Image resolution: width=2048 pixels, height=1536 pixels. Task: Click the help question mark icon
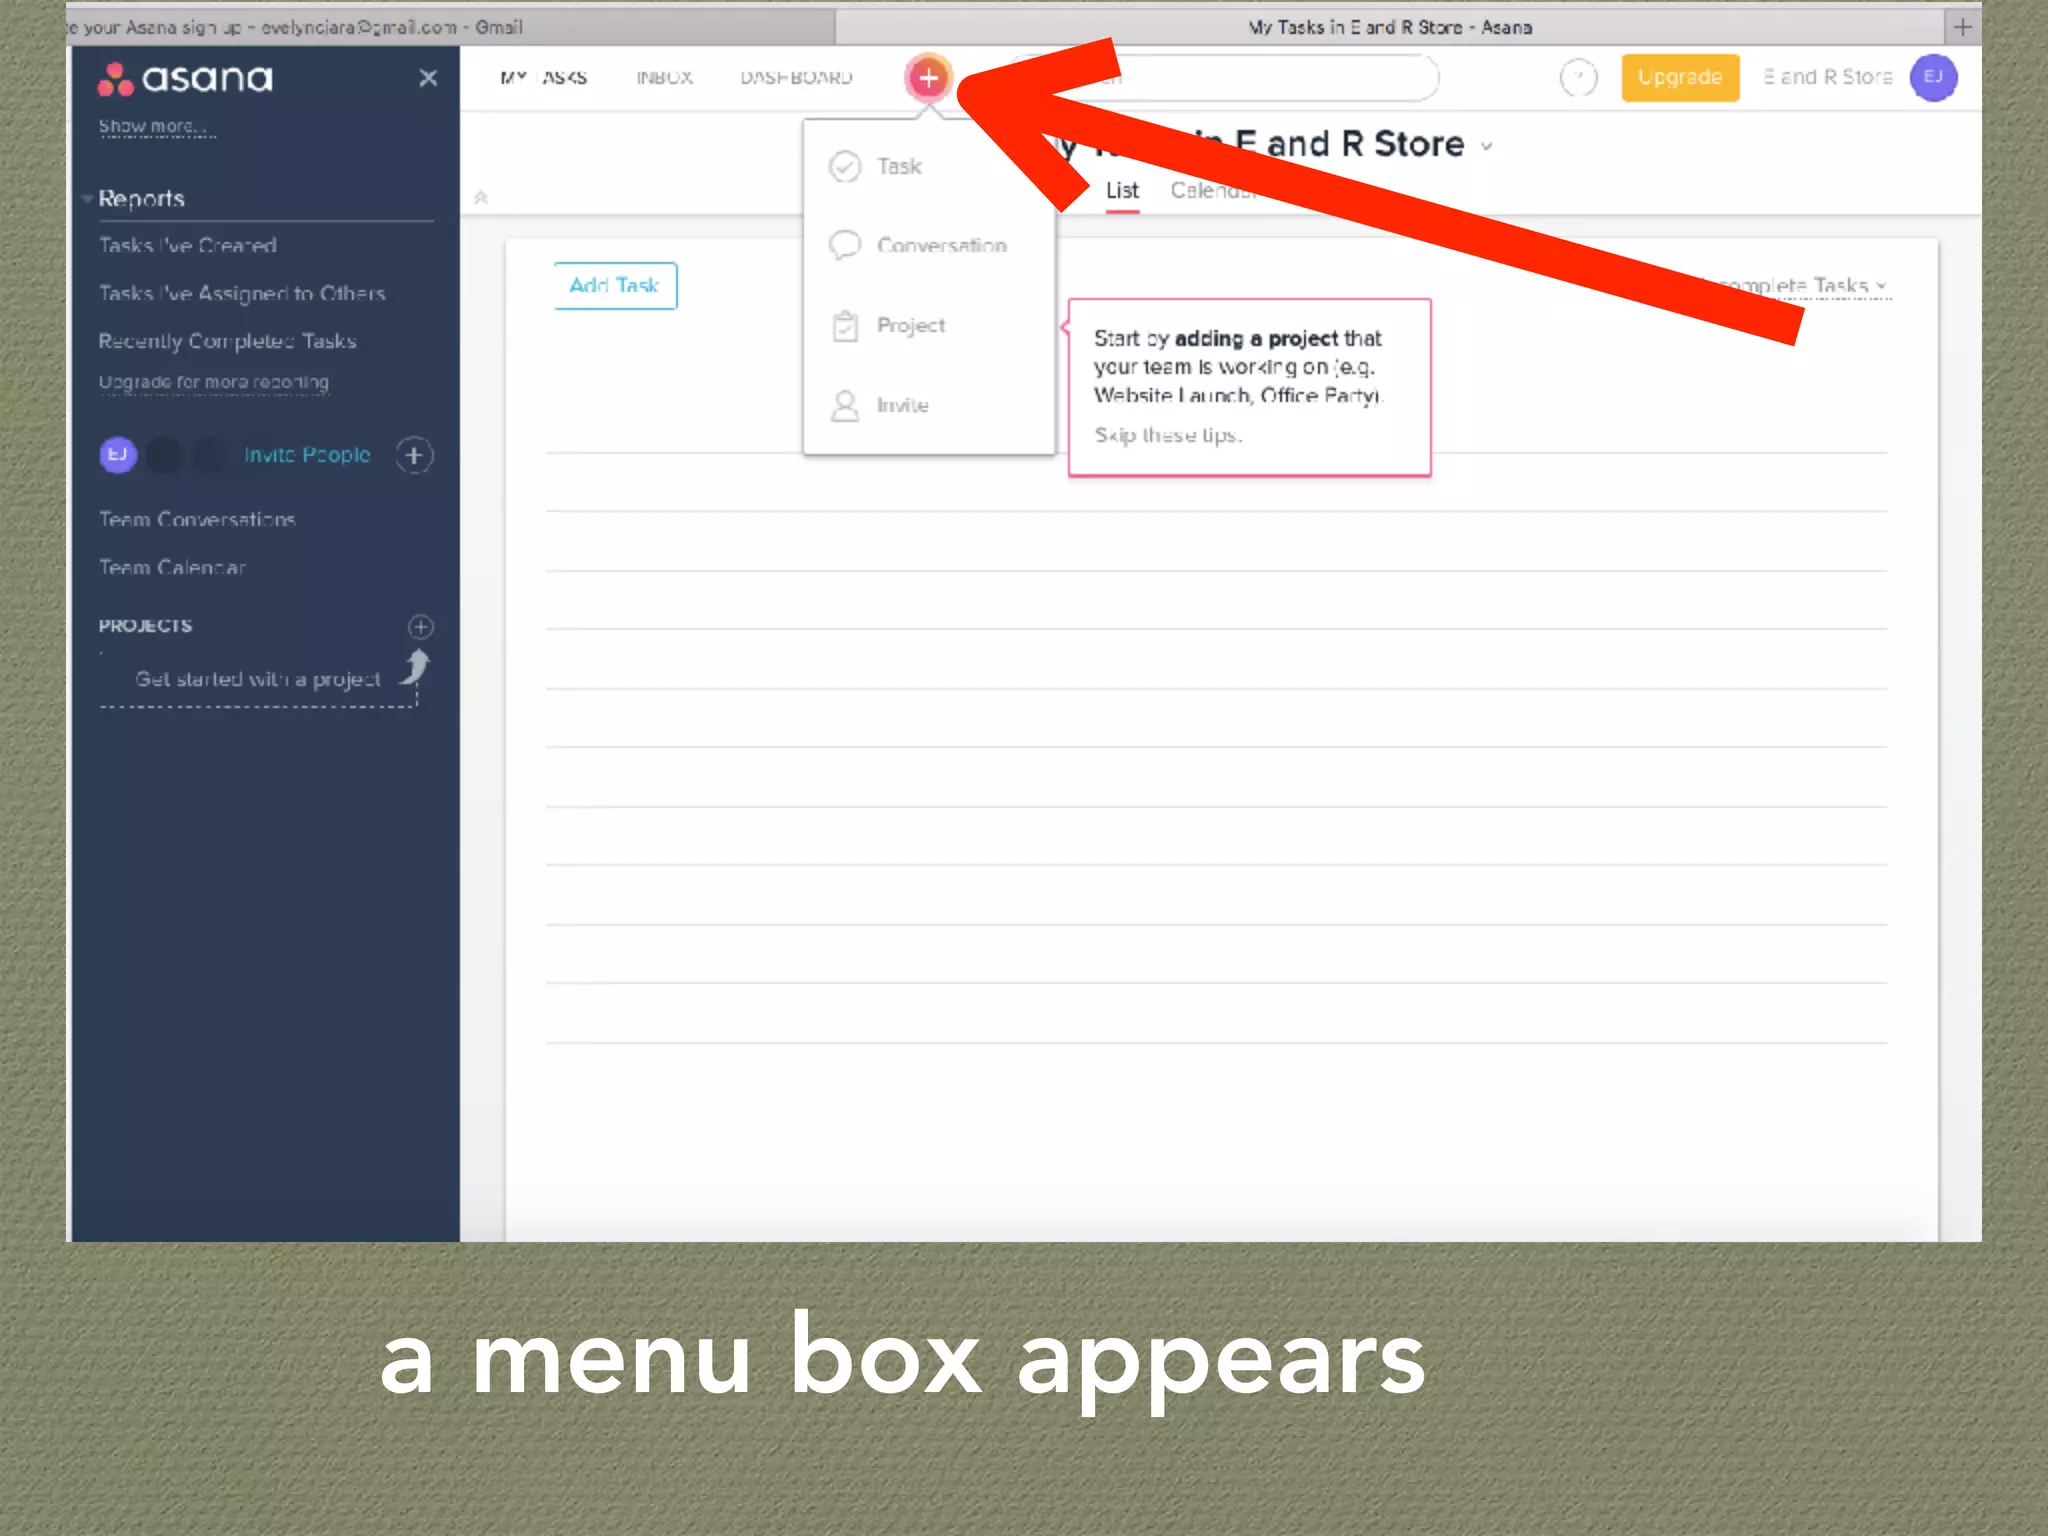coord(1579,77)
